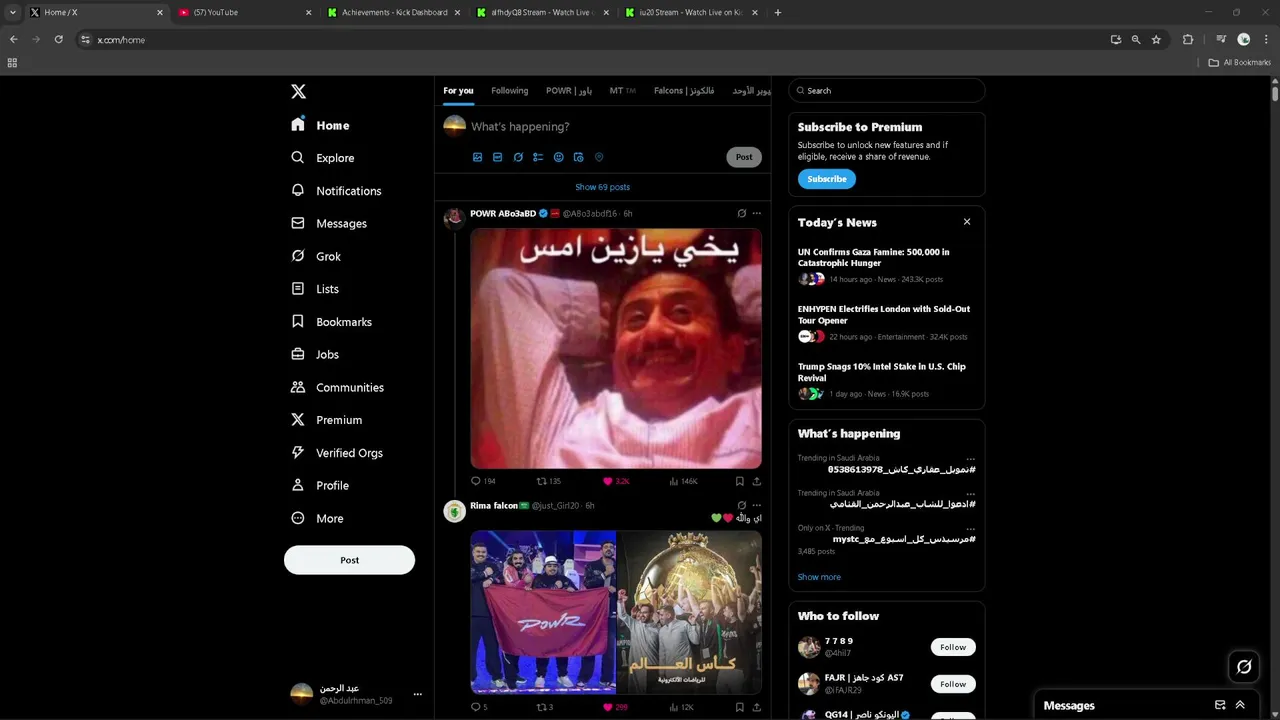Click the Profile person icon
This screenshot has height=720, width=1280.
(297, 485)
